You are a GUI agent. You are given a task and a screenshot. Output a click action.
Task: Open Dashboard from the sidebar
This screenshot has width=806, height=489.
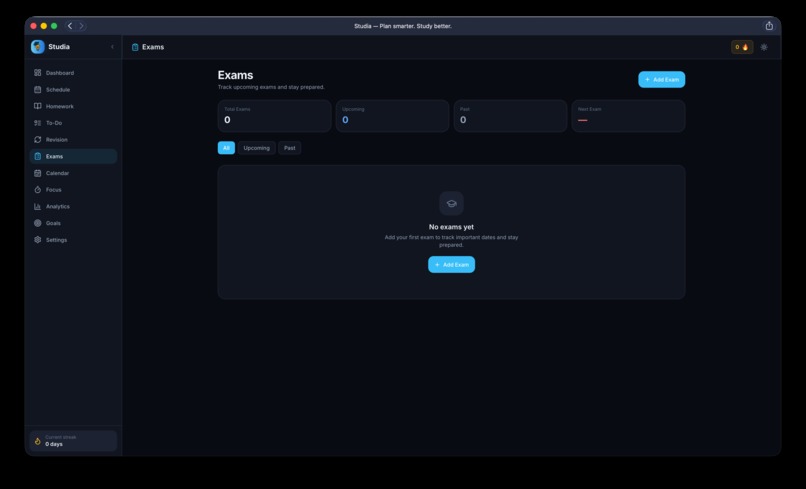(x=73, y=73)
